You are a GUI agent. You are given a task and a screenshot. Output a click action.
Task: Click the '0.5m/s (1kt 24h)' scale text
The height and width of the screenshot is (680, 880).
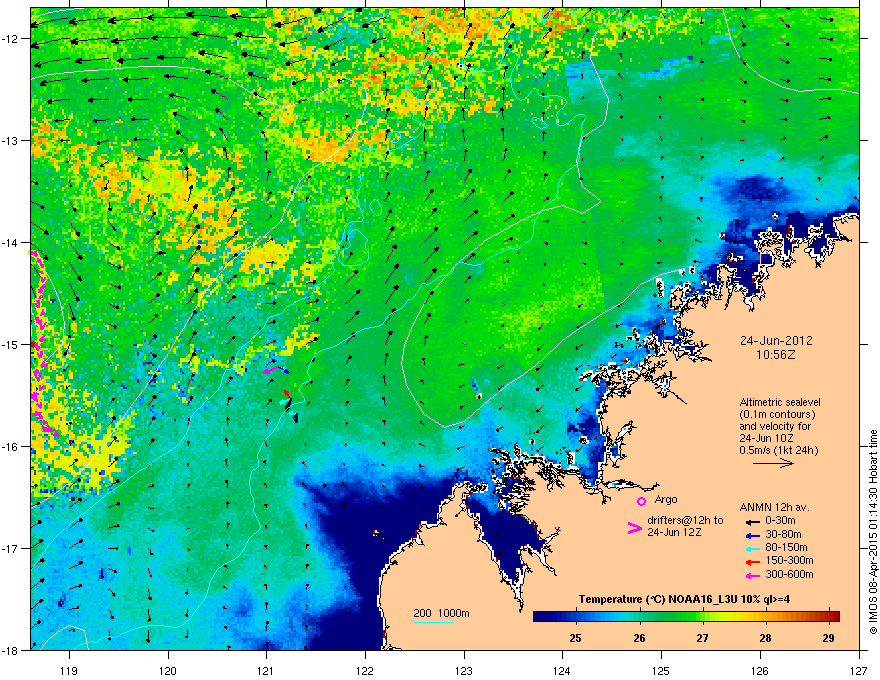point(779,450)
